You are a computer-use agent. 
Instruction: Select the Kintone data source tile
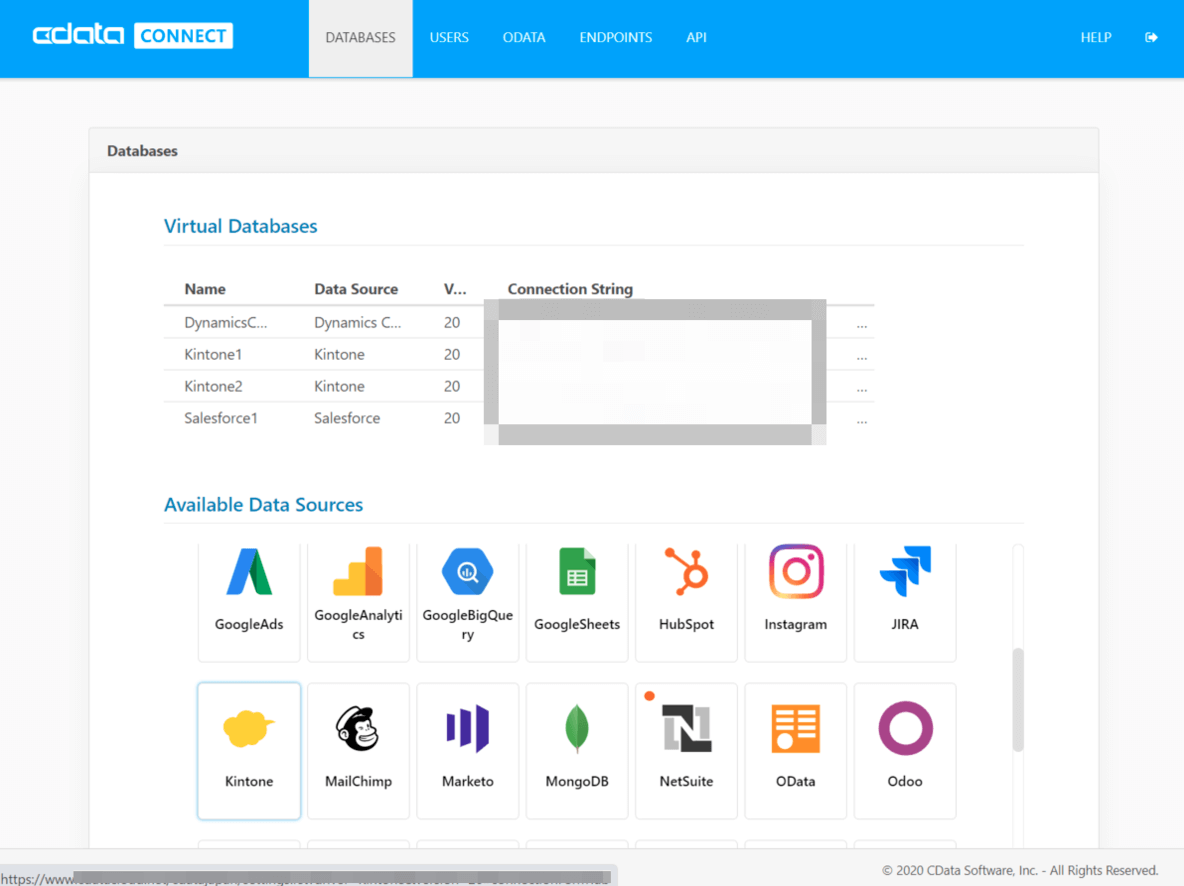[x=248, y=751]
